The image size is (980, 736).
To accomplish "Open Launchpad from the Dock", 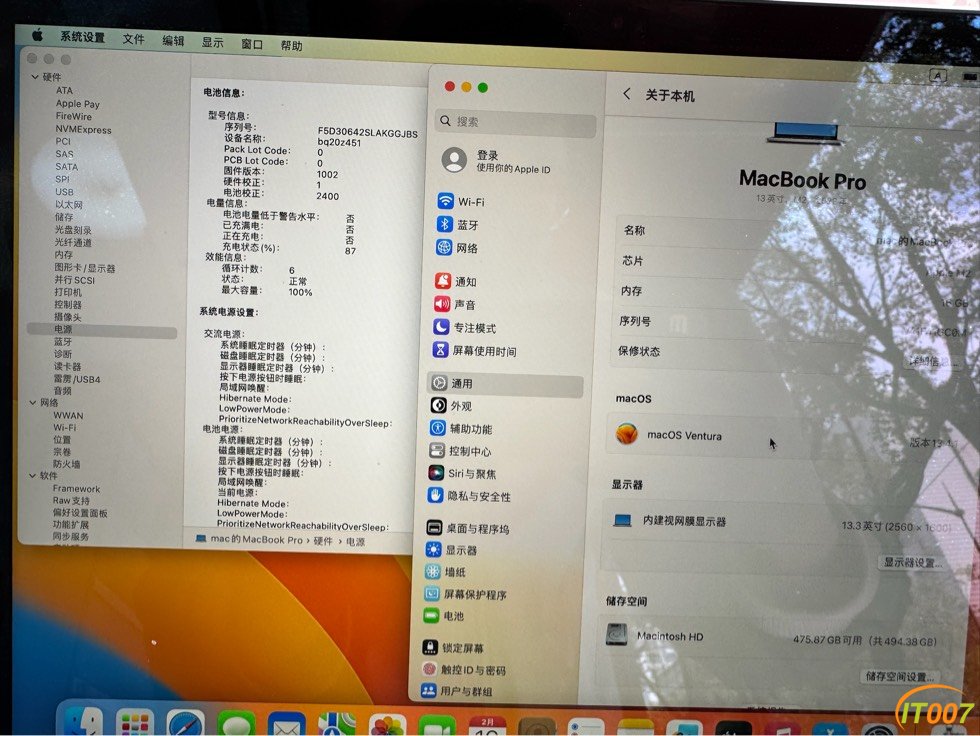I will (x=134, y=723).
